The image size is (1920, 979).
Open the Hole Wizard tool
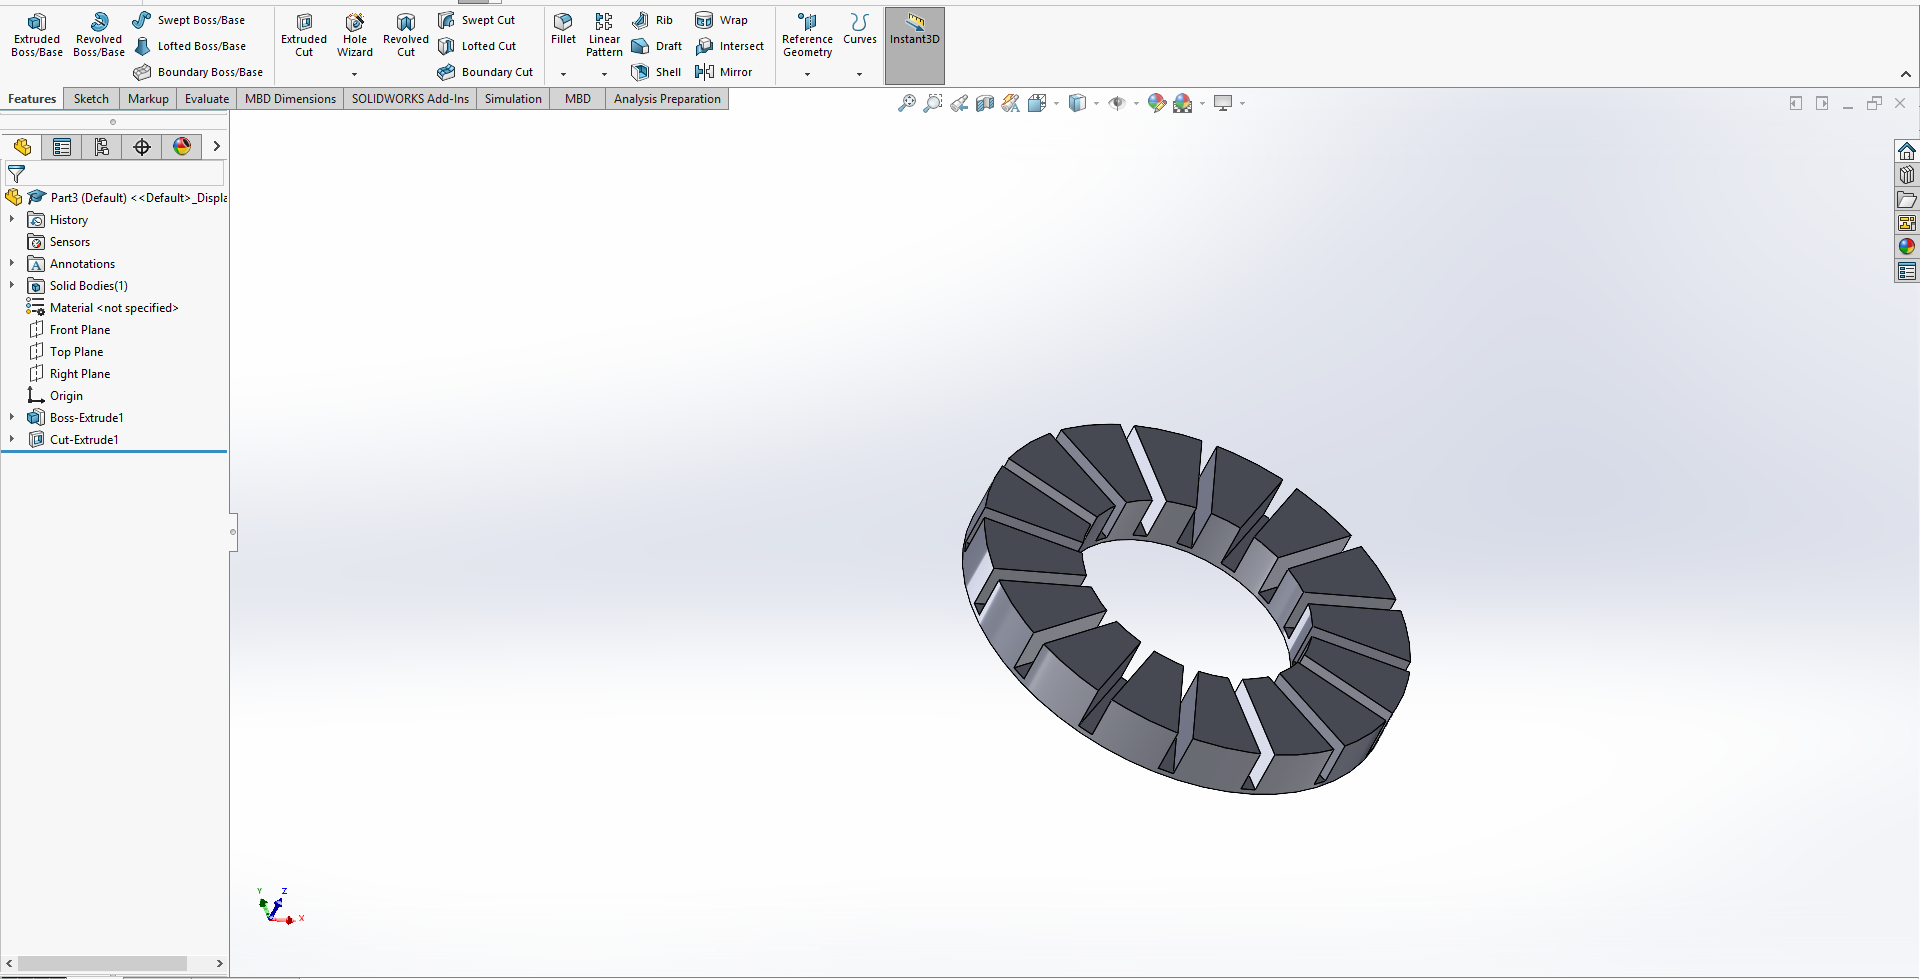[355, 35]
